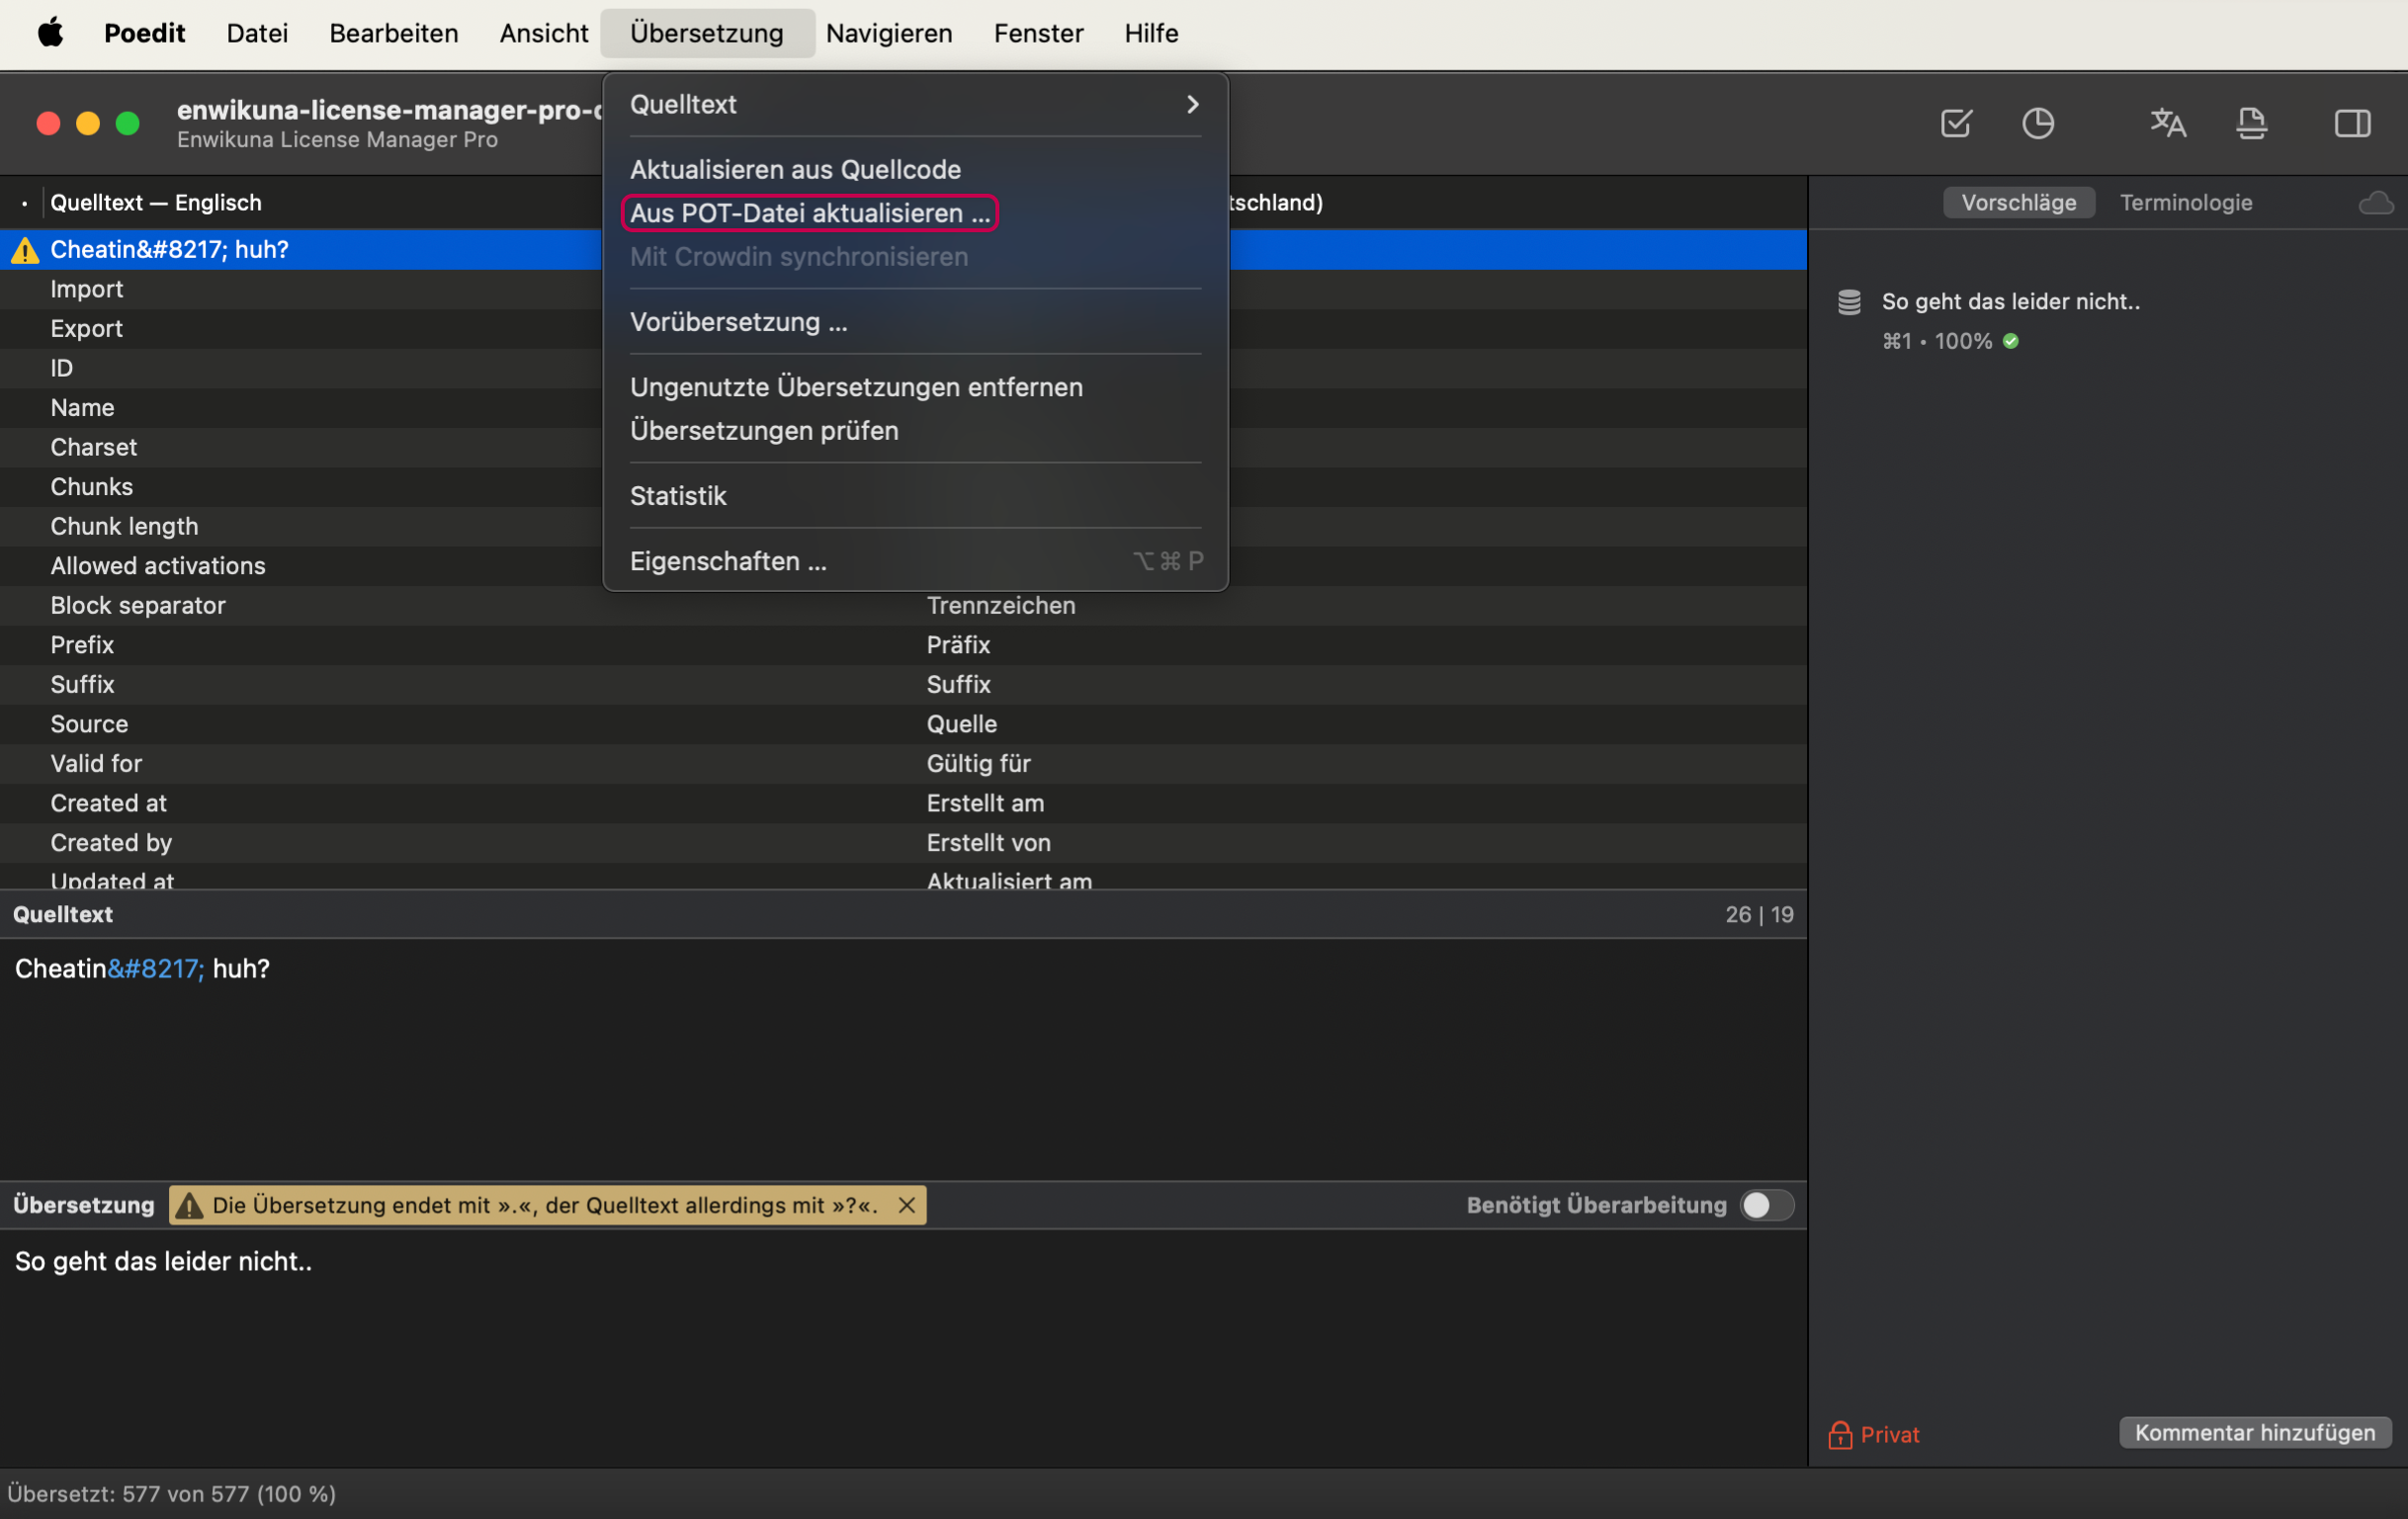Open the Poedit application menu
The image size is (2408, 1519).
pyautogui.click(x=144, y=33)
